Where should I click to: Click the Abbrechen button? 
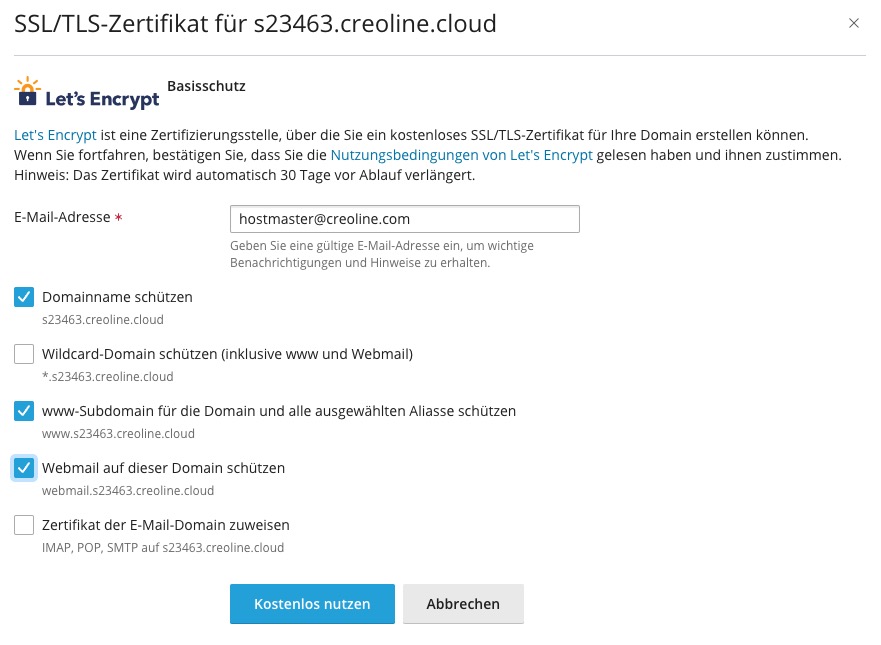pyautogui.click(x=463, y=604)
